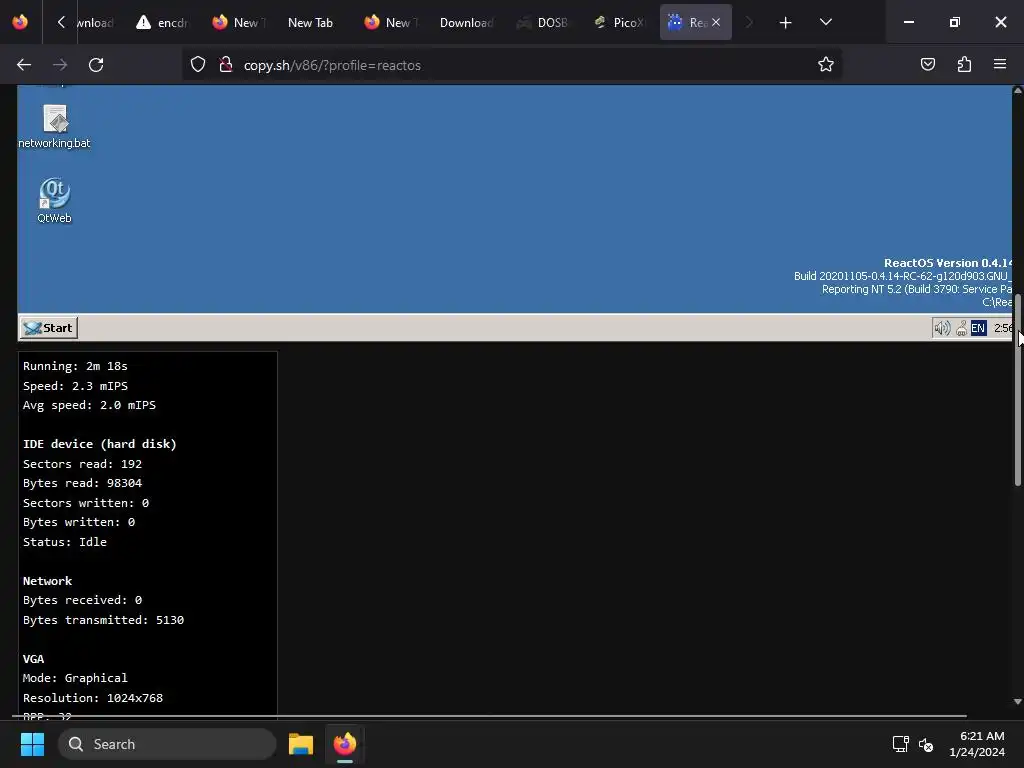The width and height of the screenshot is (1024, 768).
Task: Select the 'Bytes transmitted: 5130' line
Action: point(103,620)
